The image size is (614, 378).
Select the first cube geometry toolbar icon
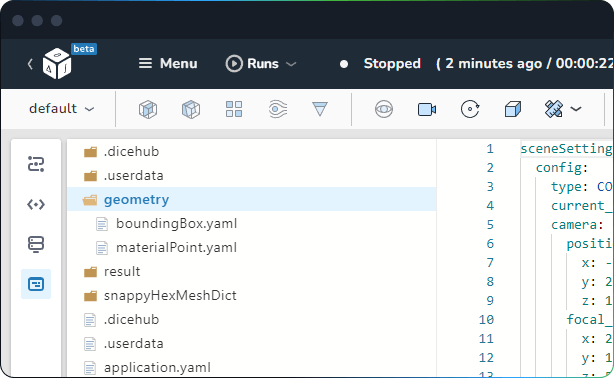pyautogui.click(x=148, y=109)
